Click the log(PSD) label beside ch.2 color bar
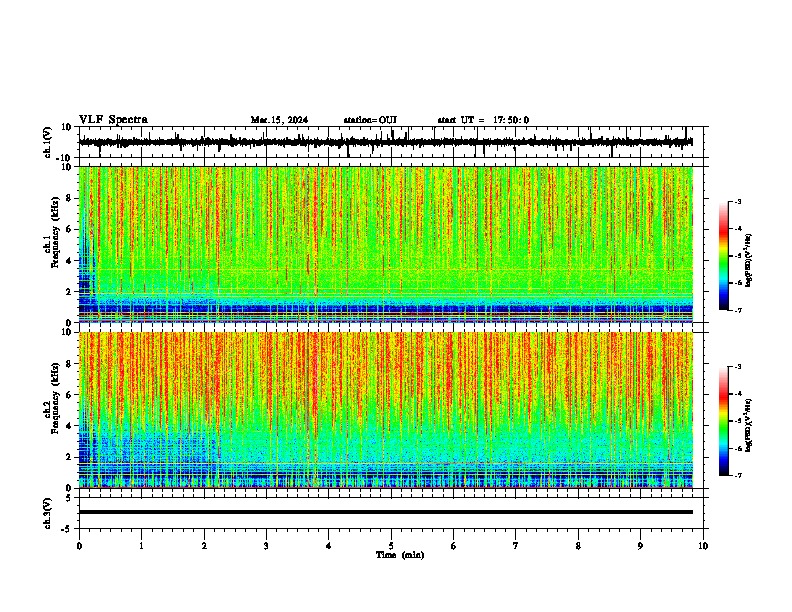The height and width of the screenshot is (612, 792). click(x=748, y=425)
